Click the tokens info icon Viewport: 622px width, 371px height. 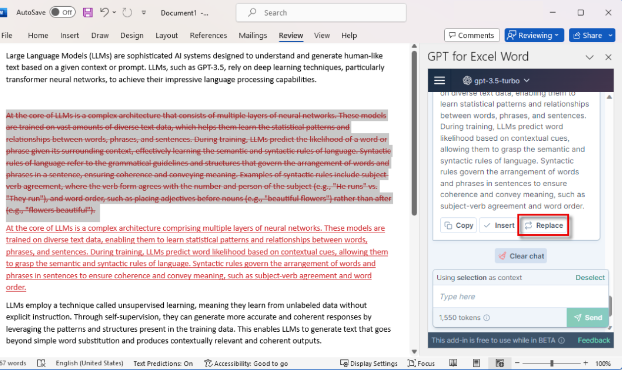[x=486, y=317]
